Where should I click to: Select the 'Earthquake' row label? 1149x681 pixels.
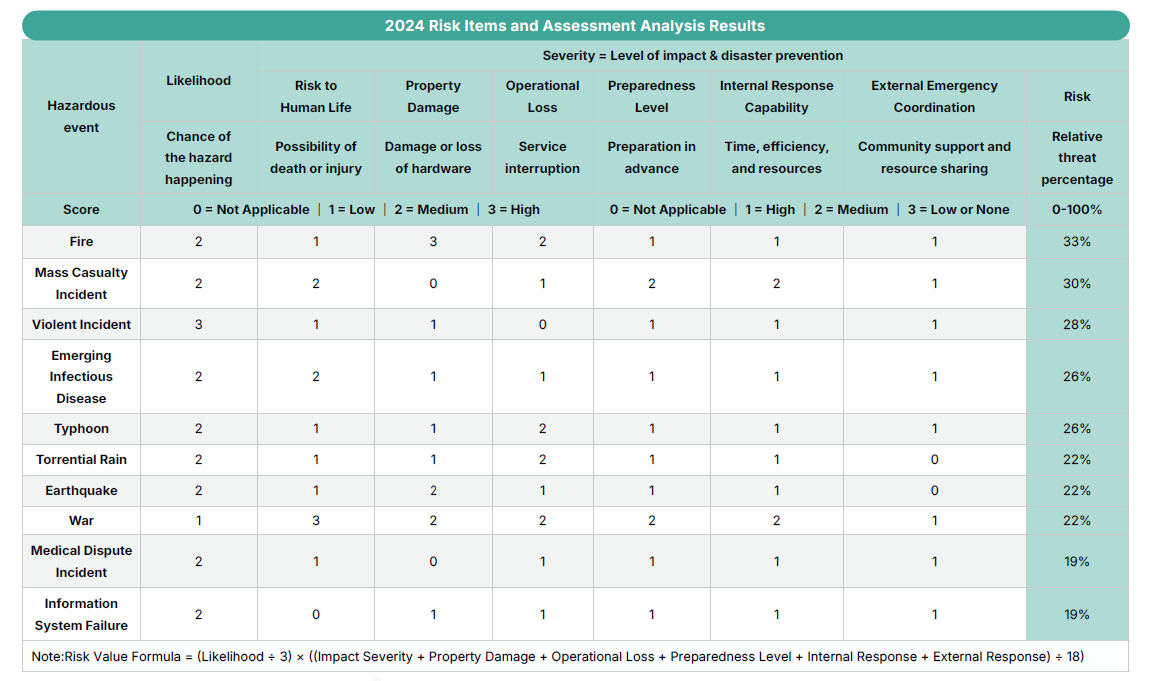[81, 491]
